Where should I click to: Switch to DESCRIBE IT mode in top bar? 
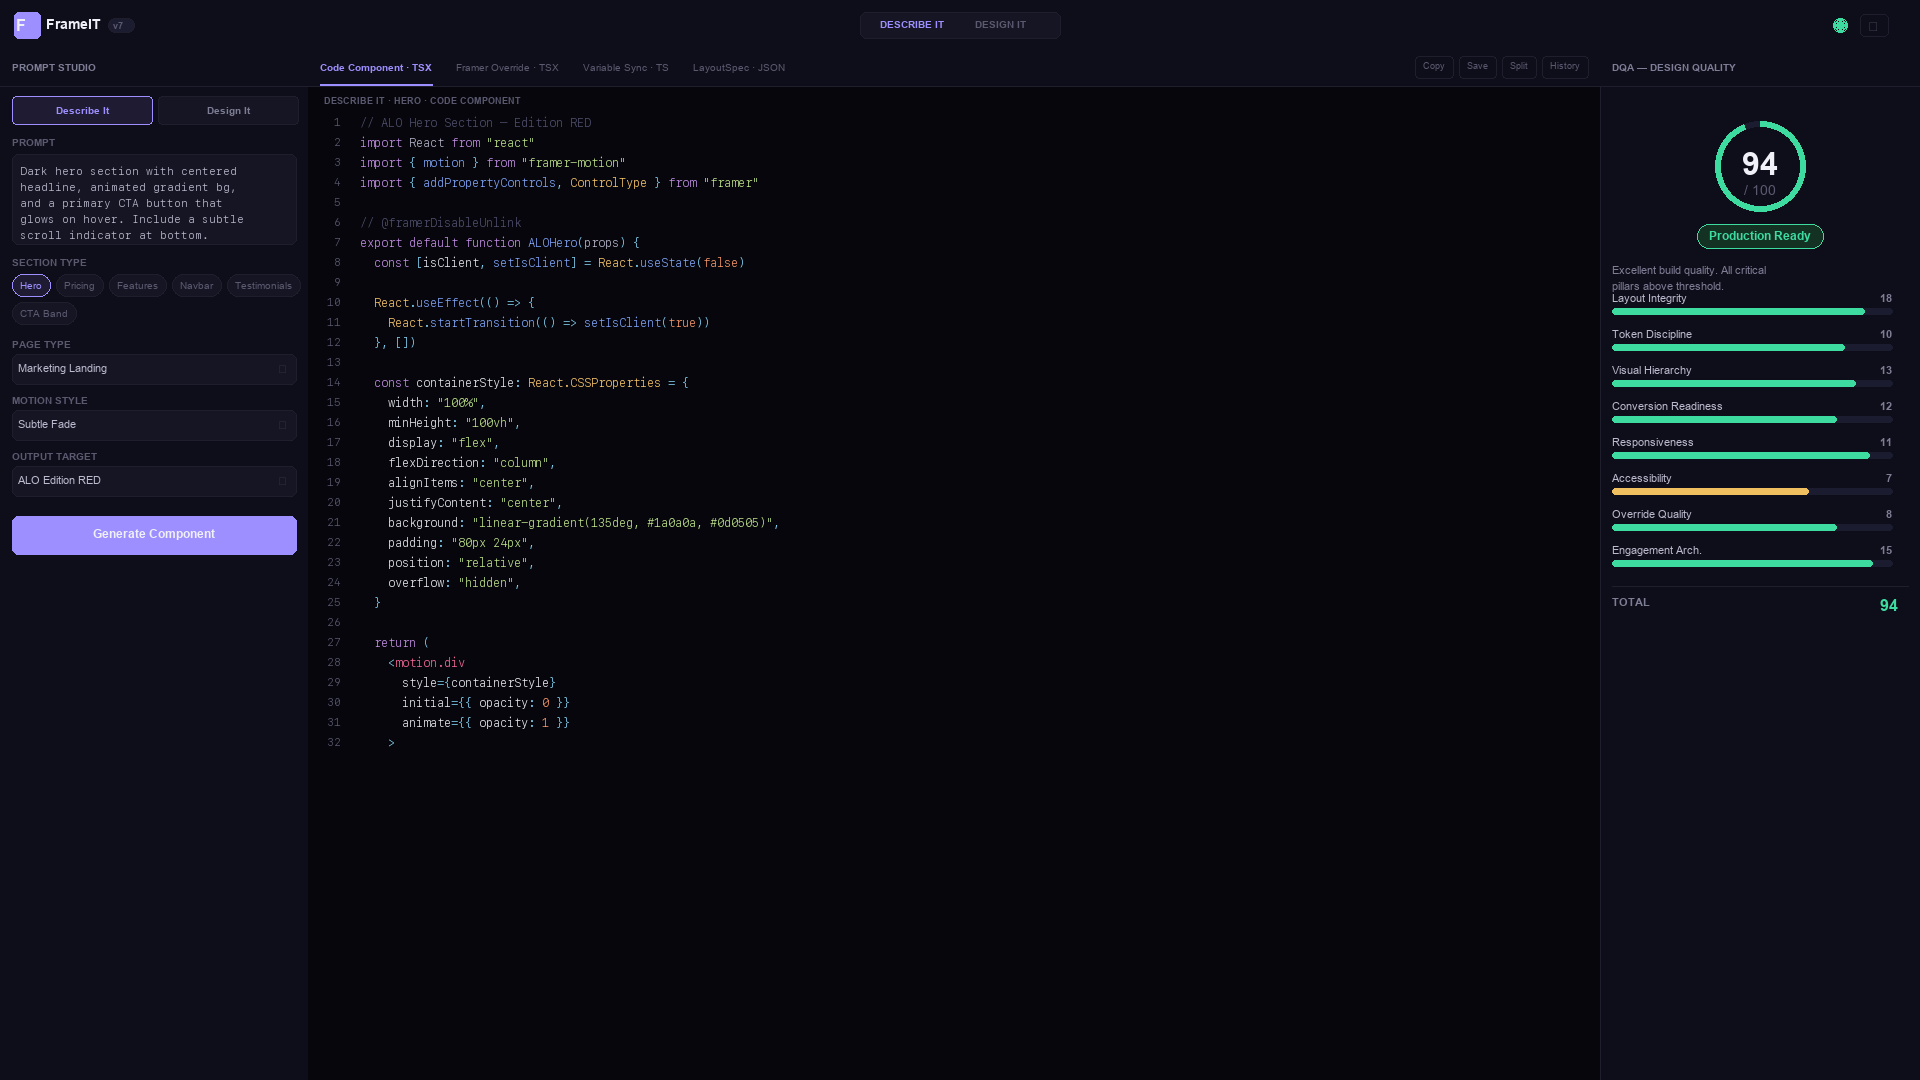[911, 25]
